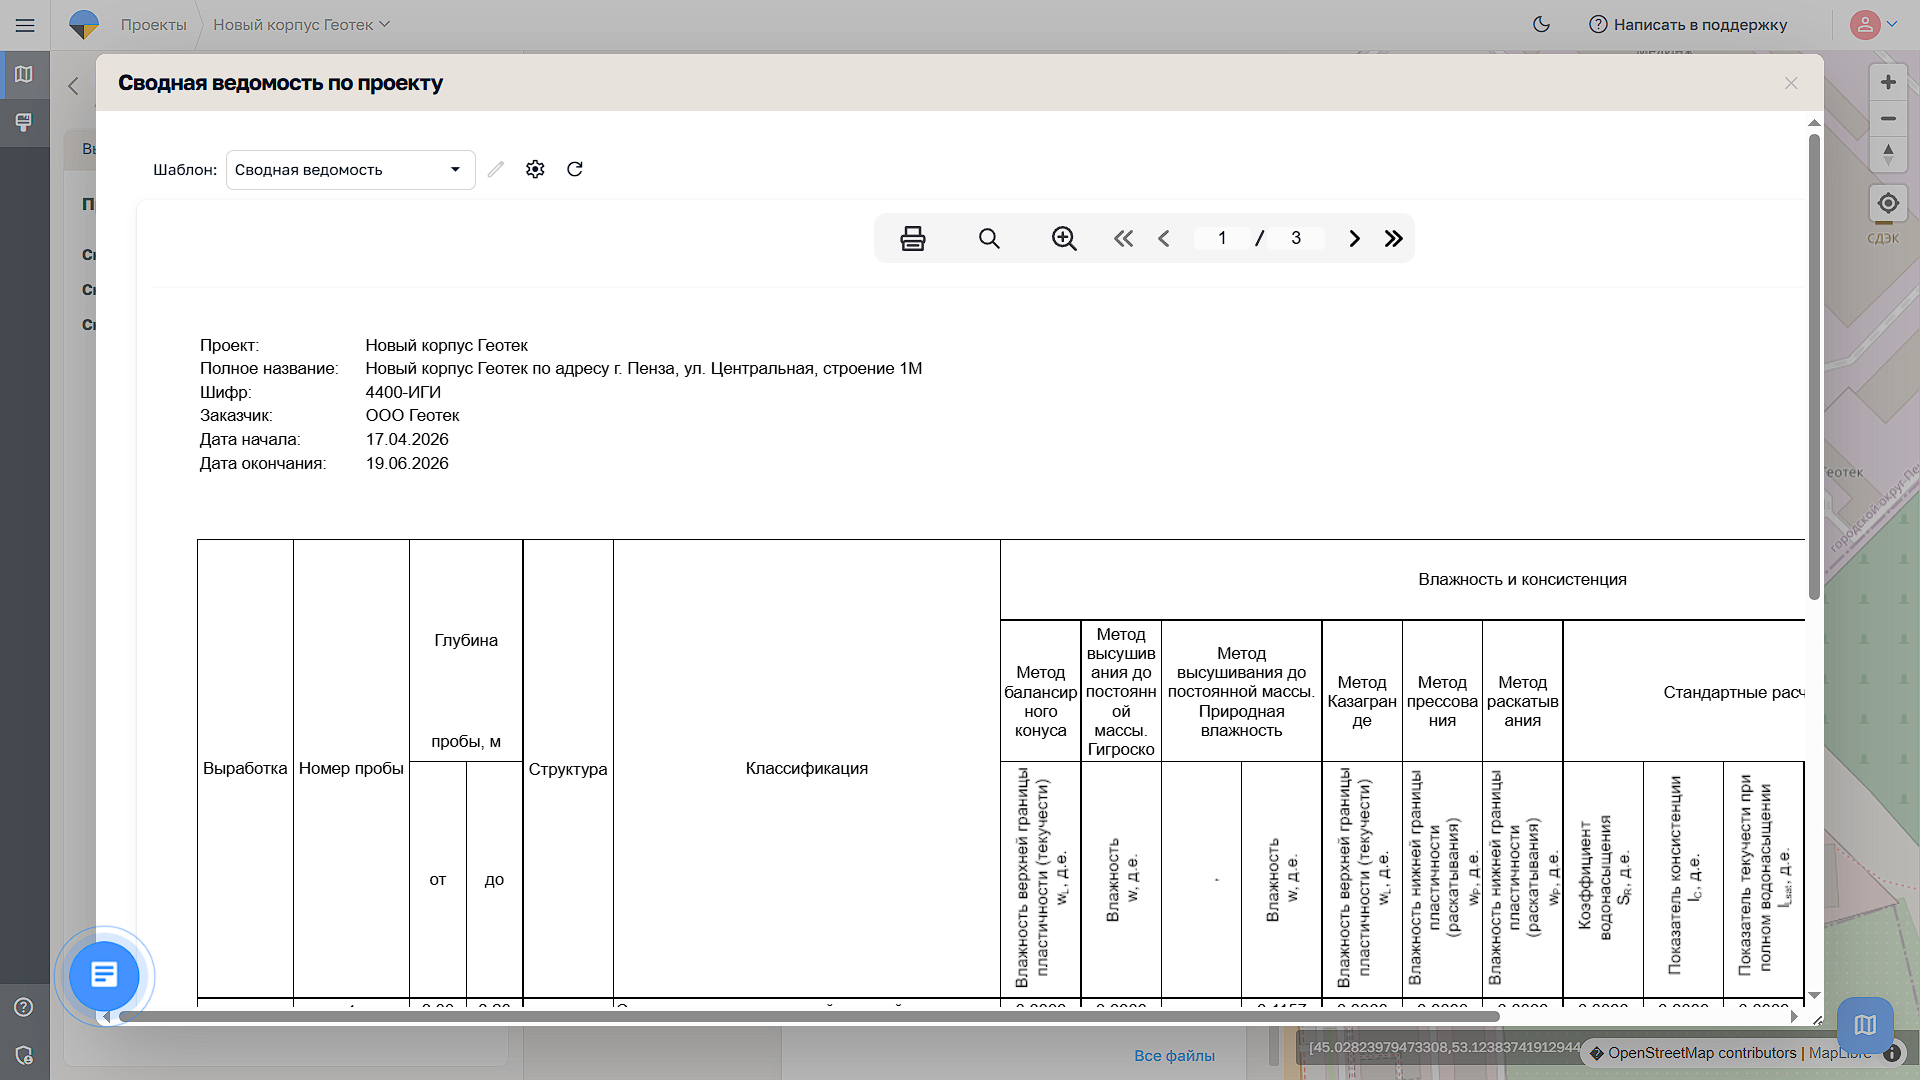
Task: Go to the next report page
Action: point(1354,238)
